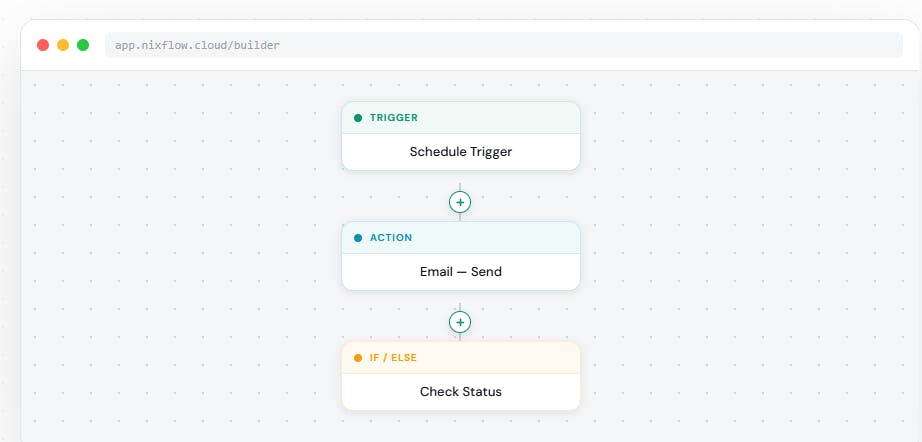Click the green maximize window dot
Screen dimensions: 922x442
point(83,45)
